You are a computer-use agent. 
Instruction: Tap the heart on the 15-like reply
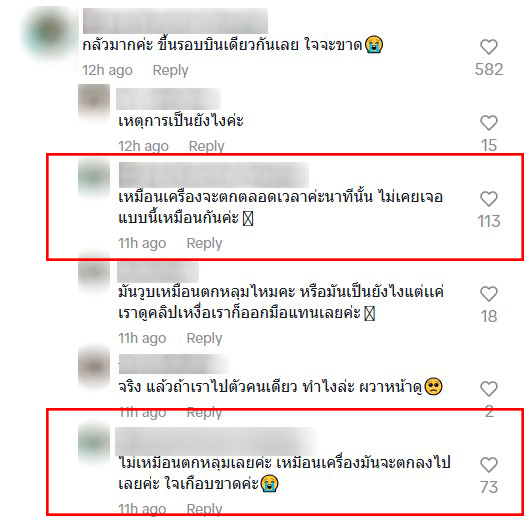coord(489,122)
